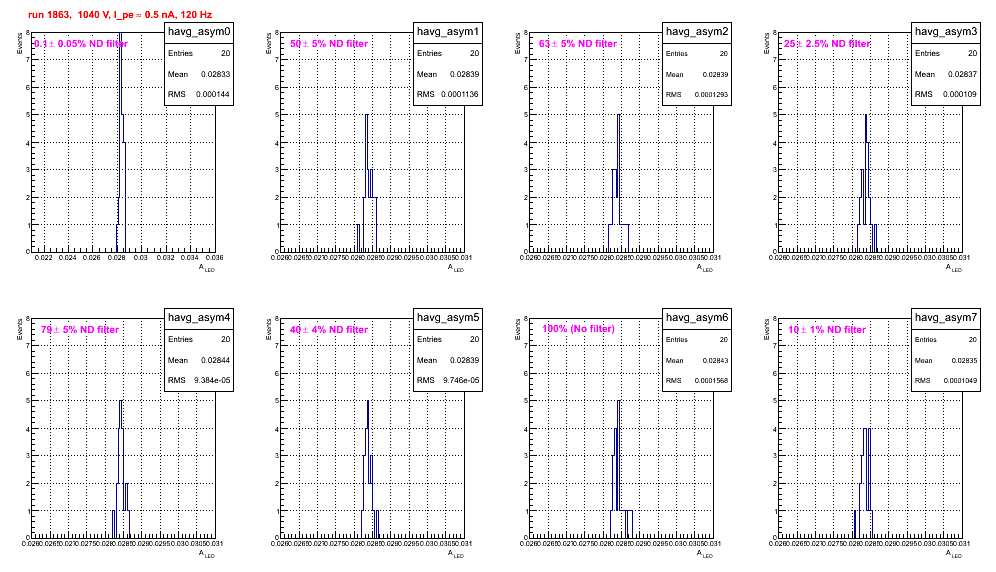The height and width of the screenshot is (572, 996).
Task: Click Mean 0.02833 in havg_asym0 stats
Action: pos(199,74)
